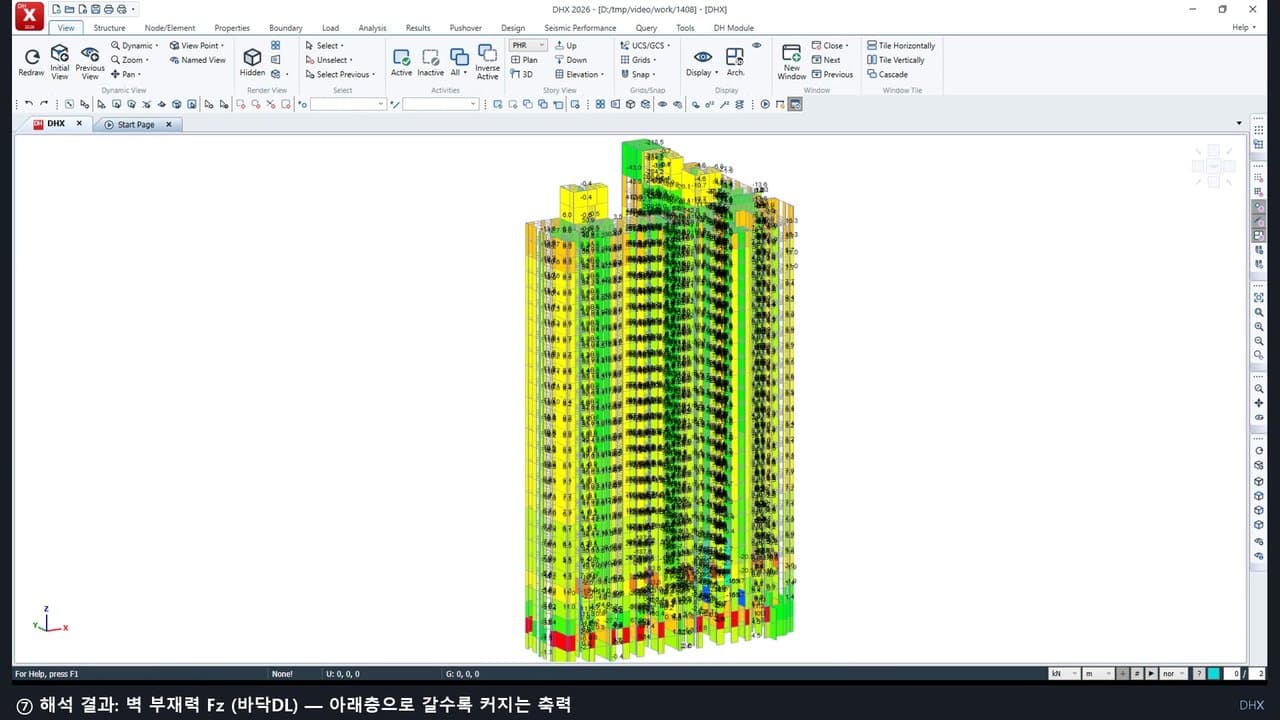Toggle the small eye icon in Display group
Image resolution: width=1280 pixels, height=720 pixels.
click(757, 45)
